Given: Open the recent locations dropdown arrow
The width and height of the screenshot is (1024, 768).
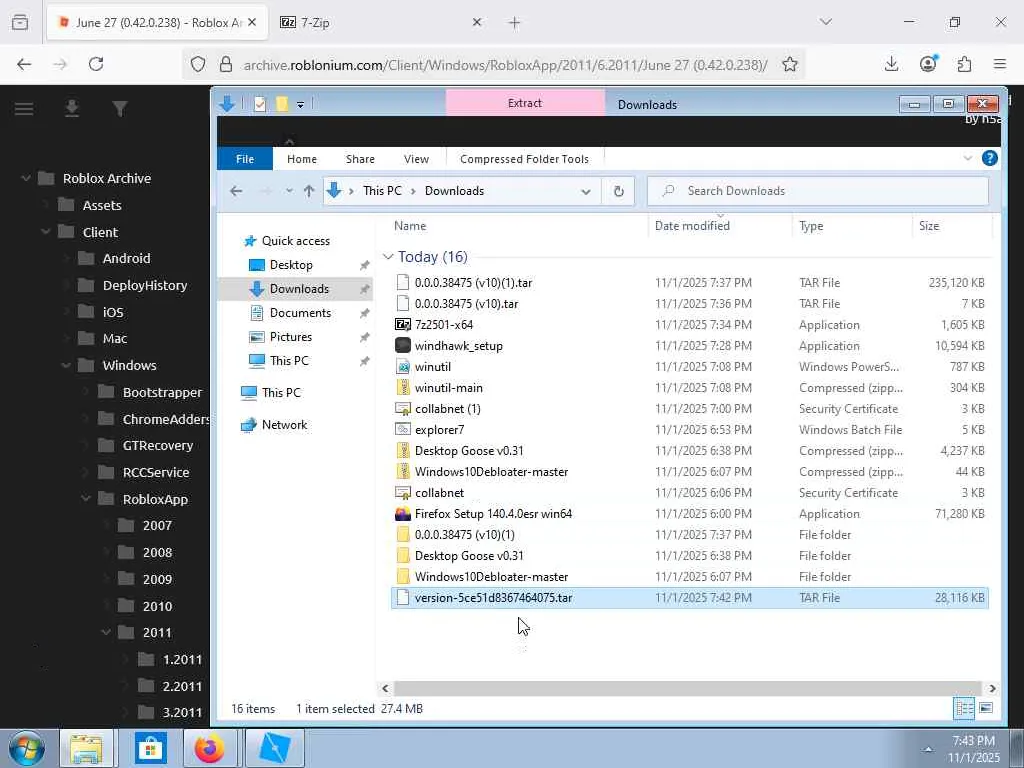Looking at the screenshot, I should tap(289, 191).
